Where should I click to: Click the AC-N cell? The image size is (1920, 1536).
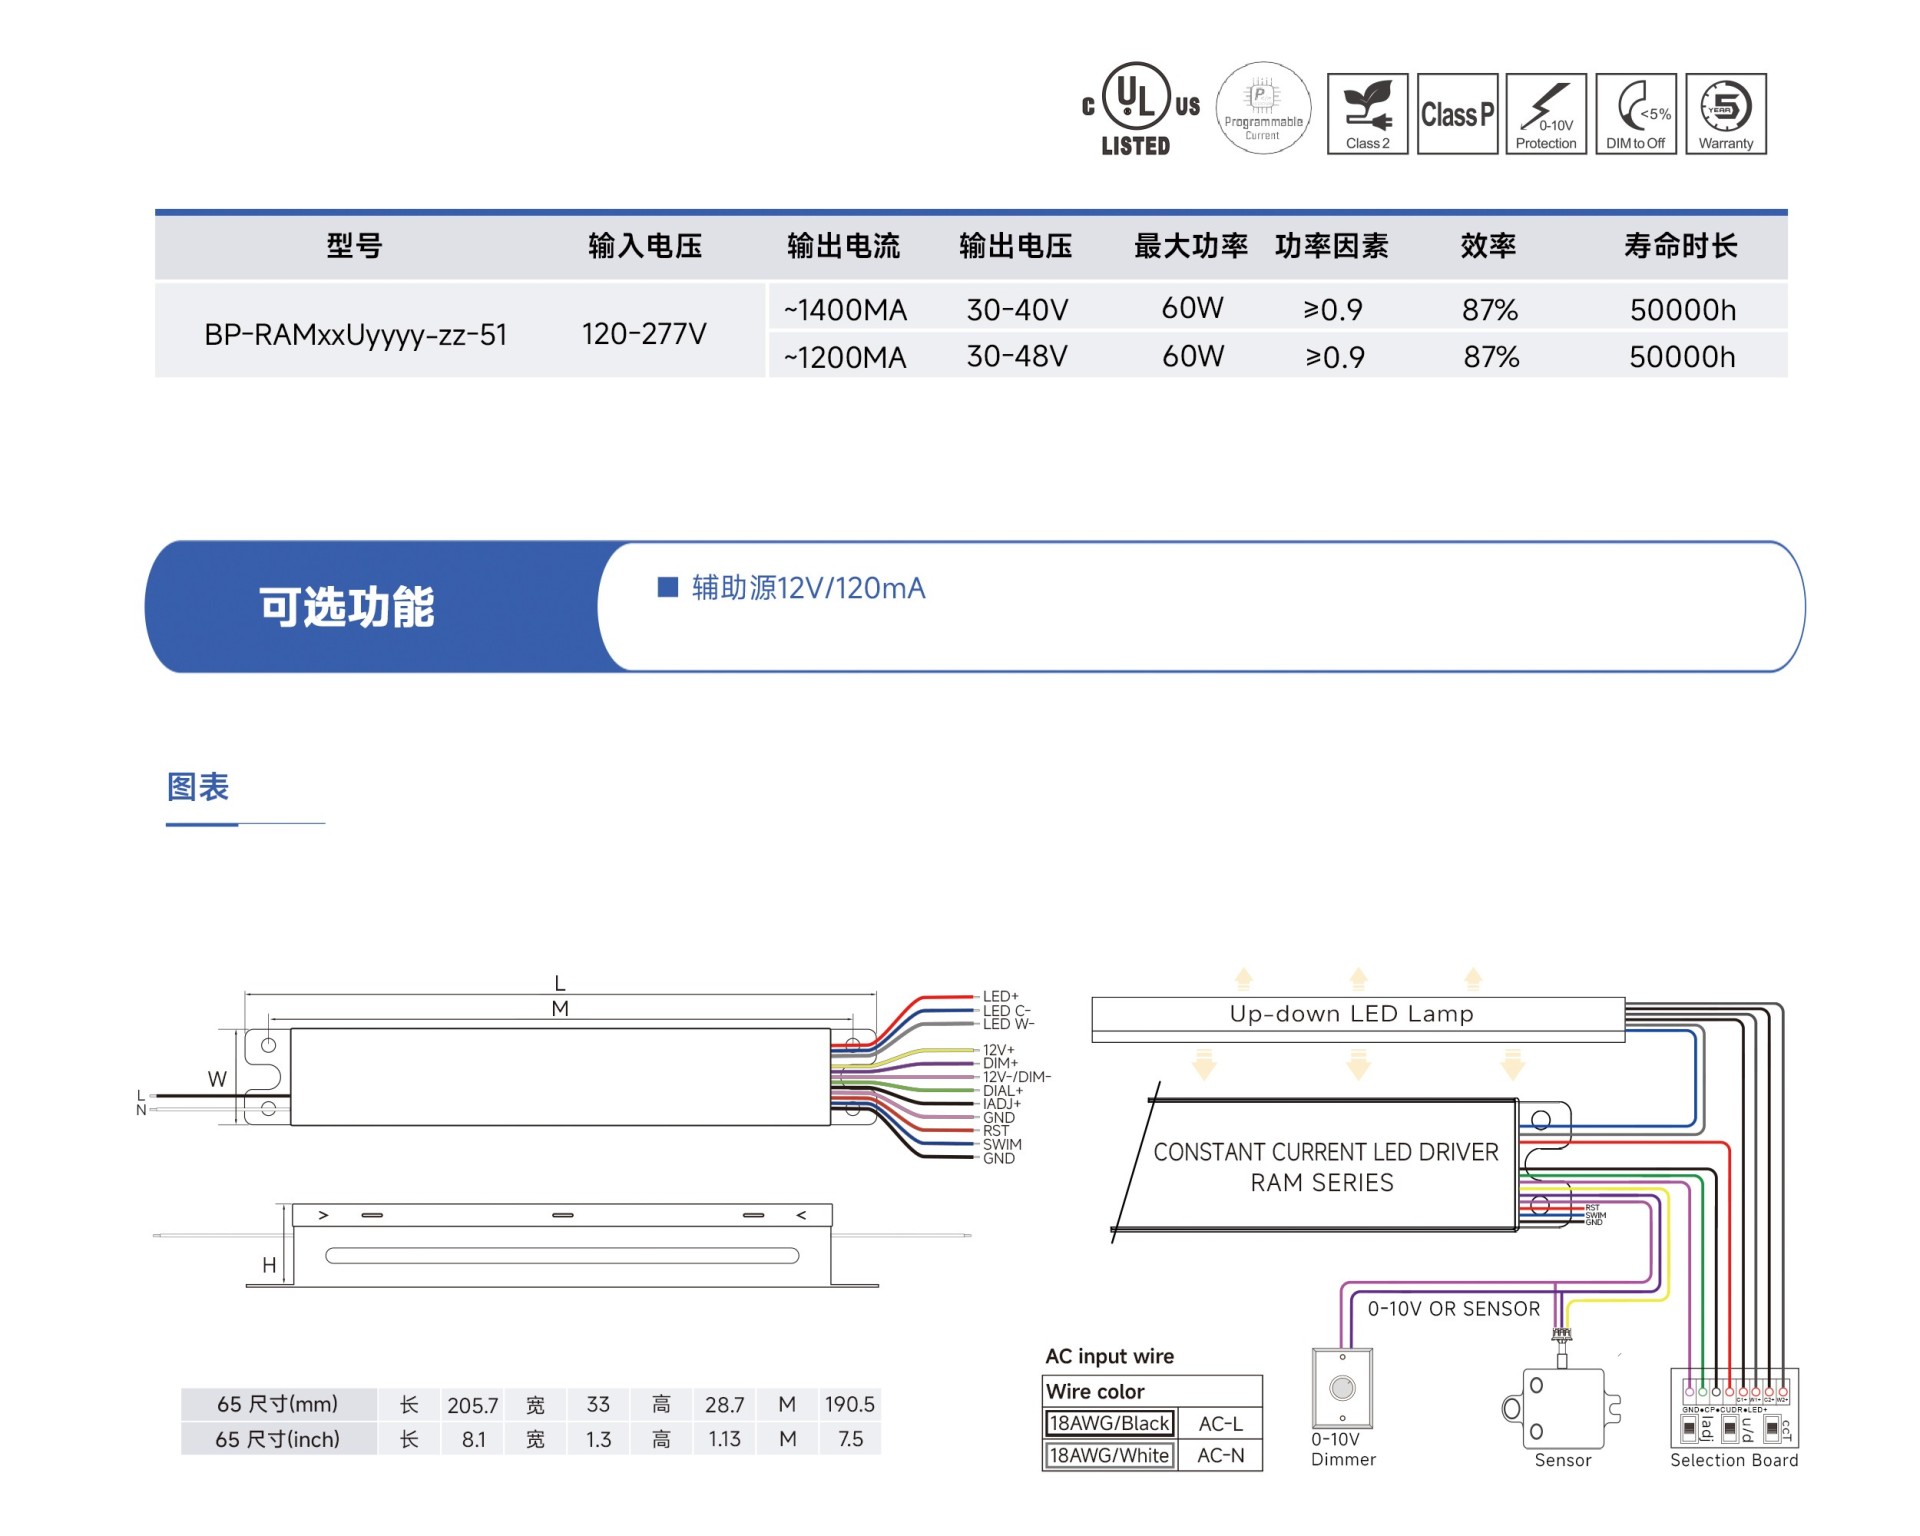pos(1220,1455)
